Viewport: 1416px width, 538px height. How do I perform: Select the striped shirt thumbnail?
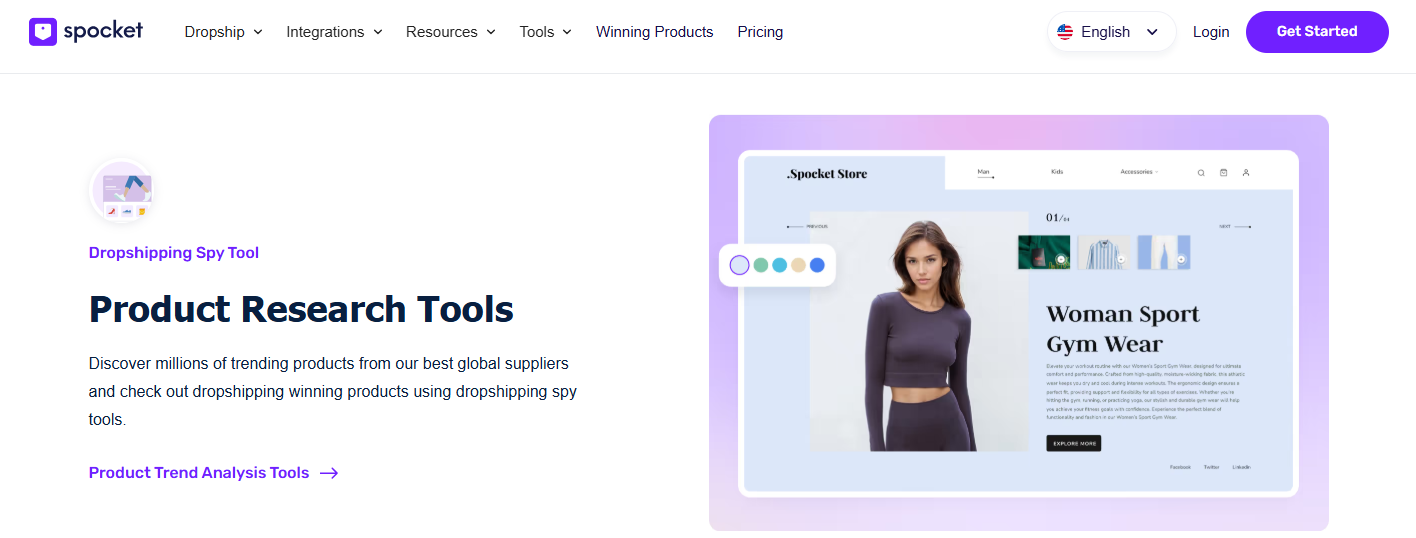coord(1104,252)
